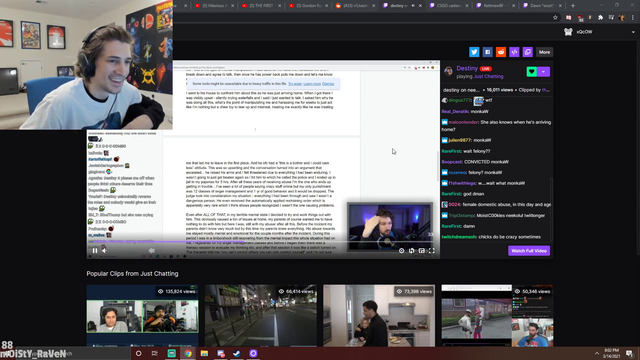Share the clip on Reddit
This screenshot has height=360, width=640.
pyautogui.click(x=501, y=52)
